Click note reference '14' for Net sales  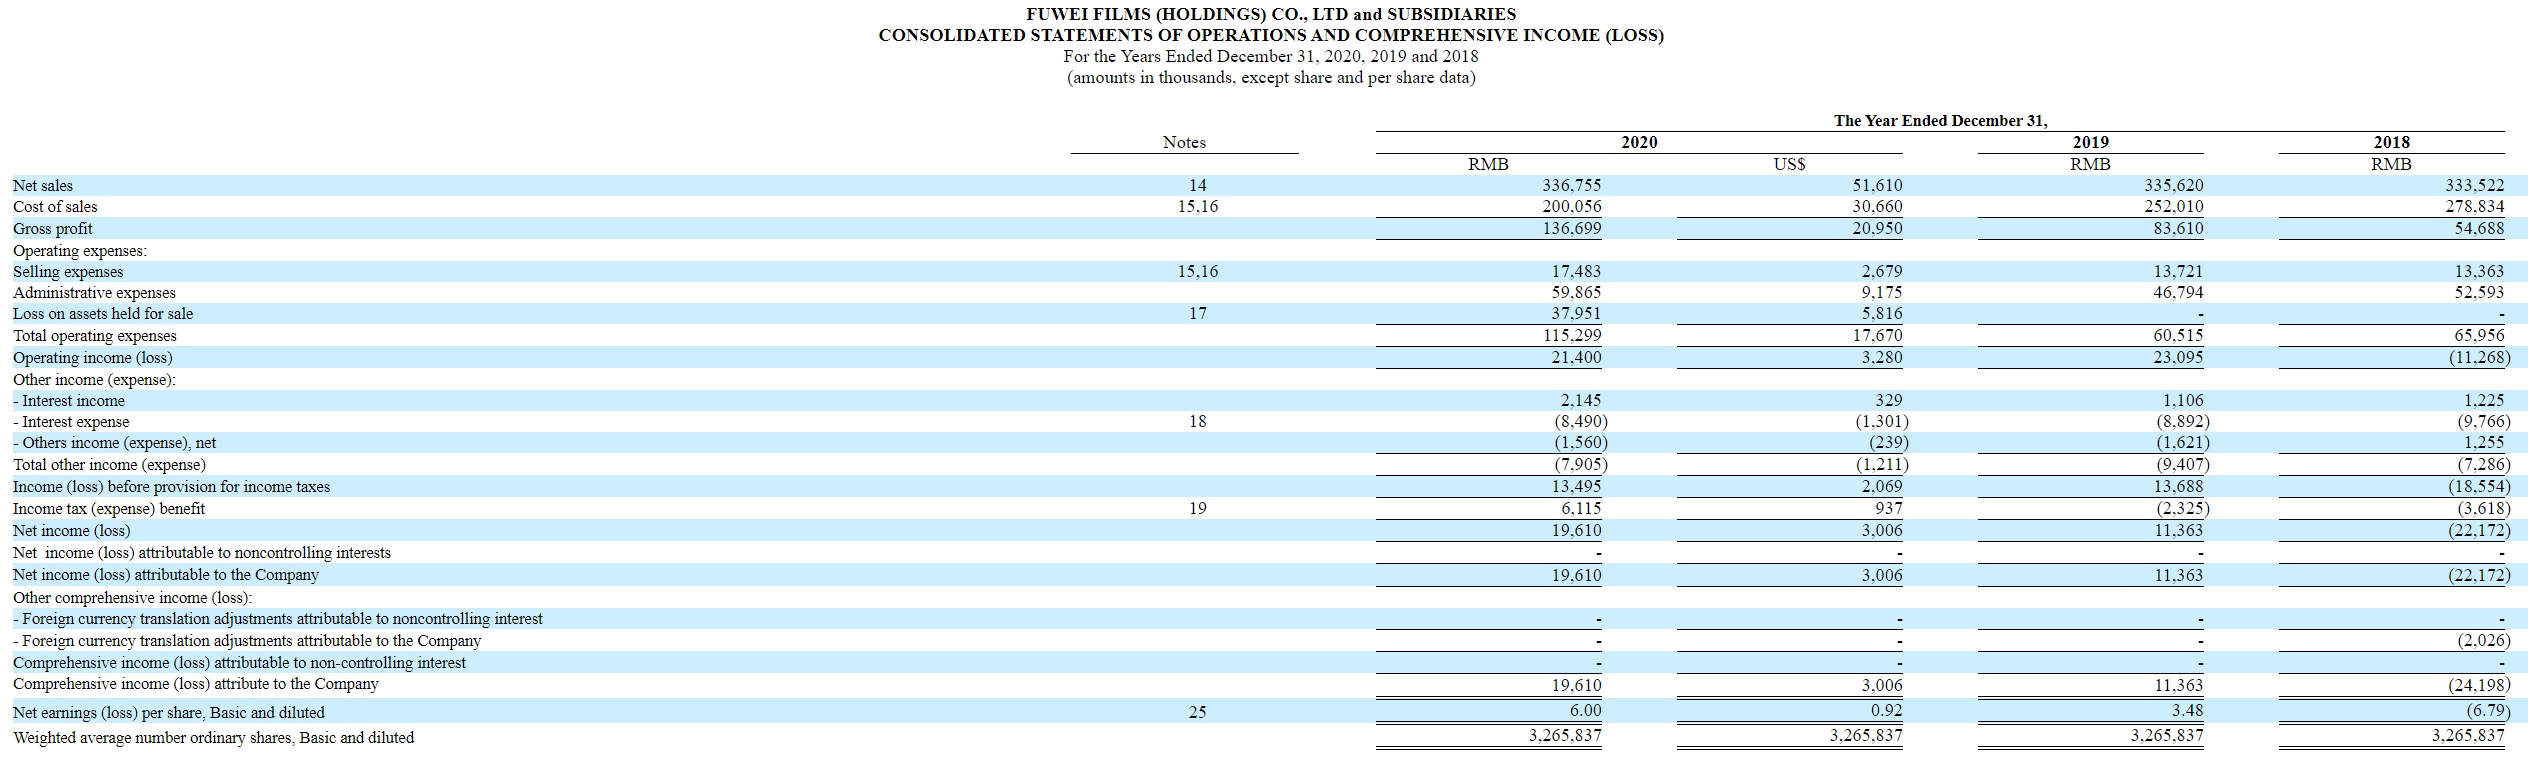tap(1198, 186)
